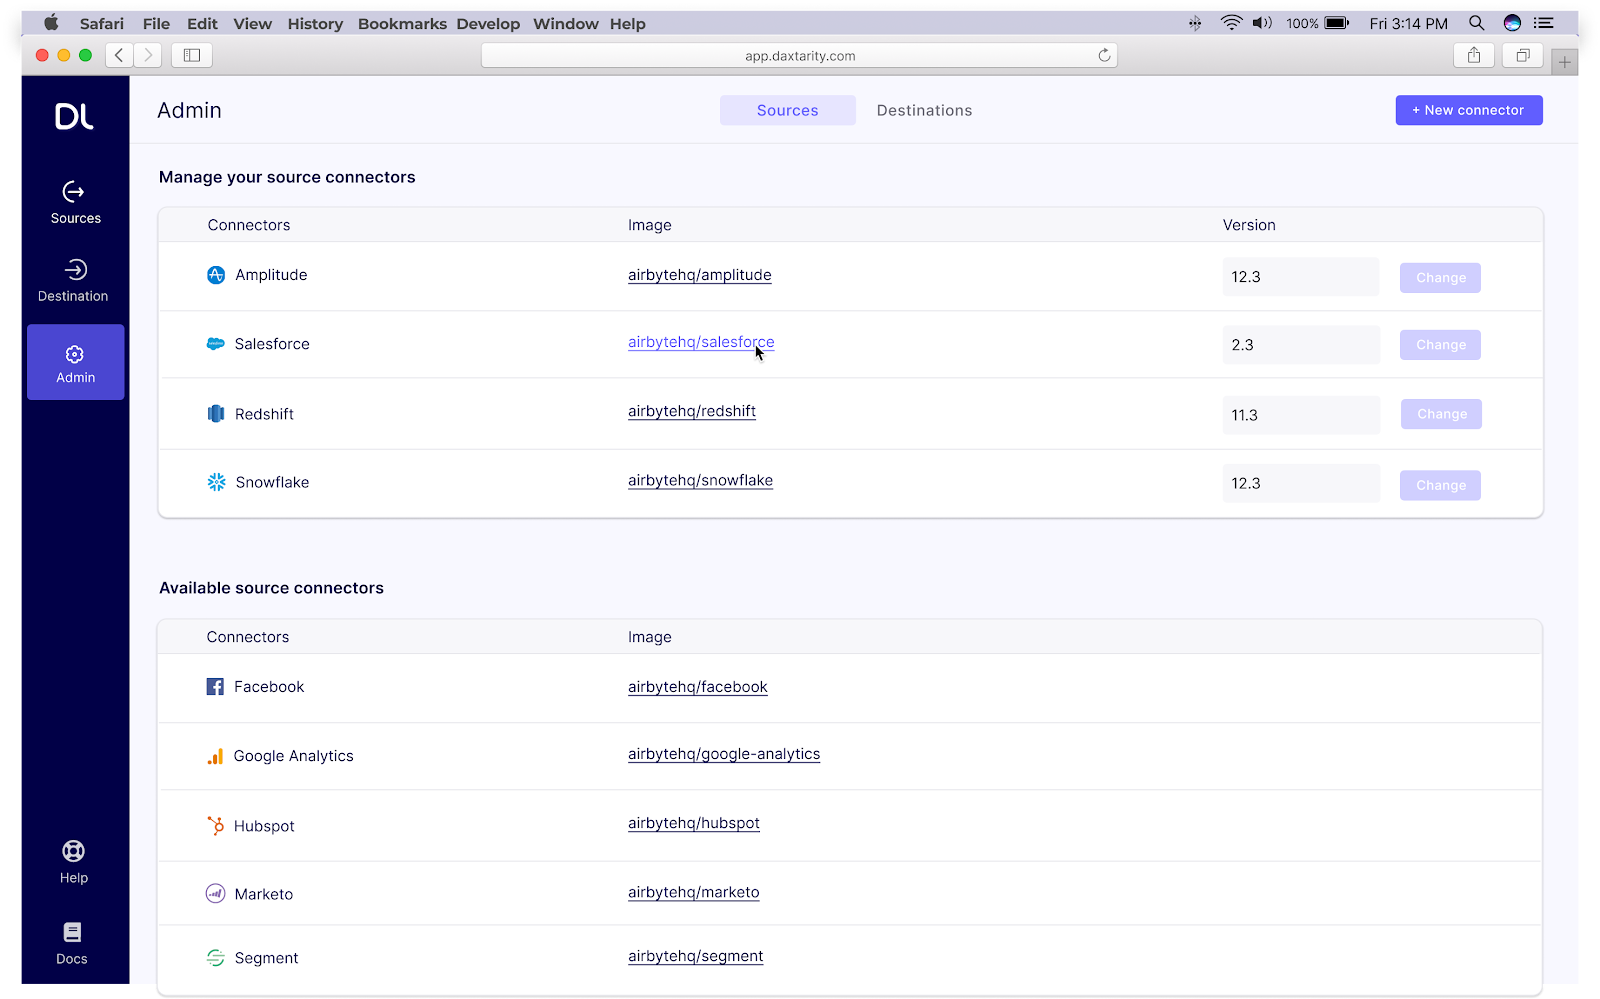The height and width of the screenshot is (999, 1600).
Task: Click Change for the Amplitude connector
Action: click(1440, 278)
